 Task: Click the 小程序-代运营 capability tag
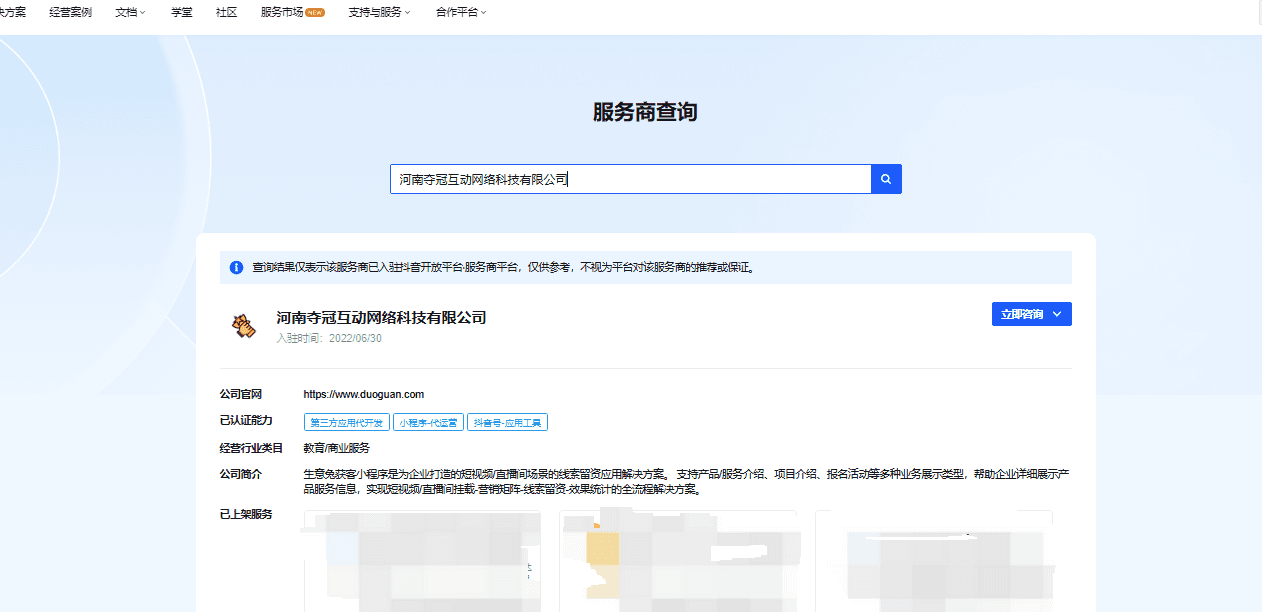(x=428, y=423)
